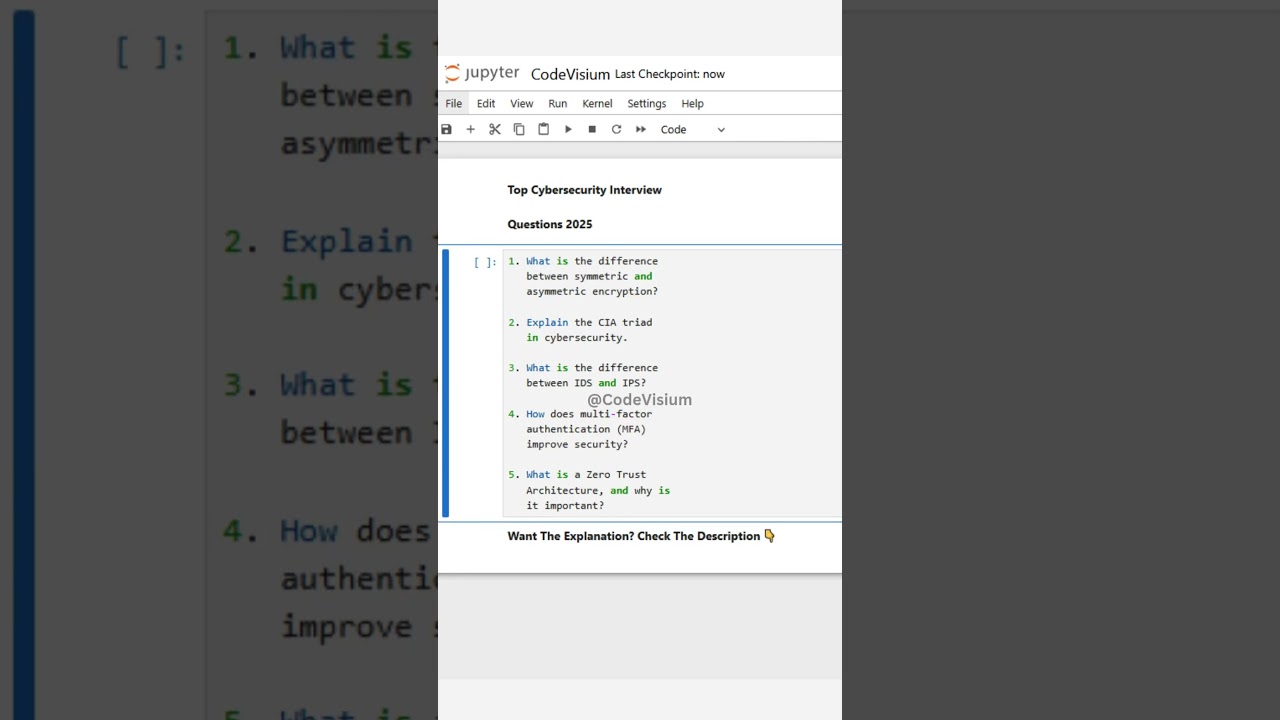
Task: Copy the selected cell icon
Action: [x=519, y=129]
